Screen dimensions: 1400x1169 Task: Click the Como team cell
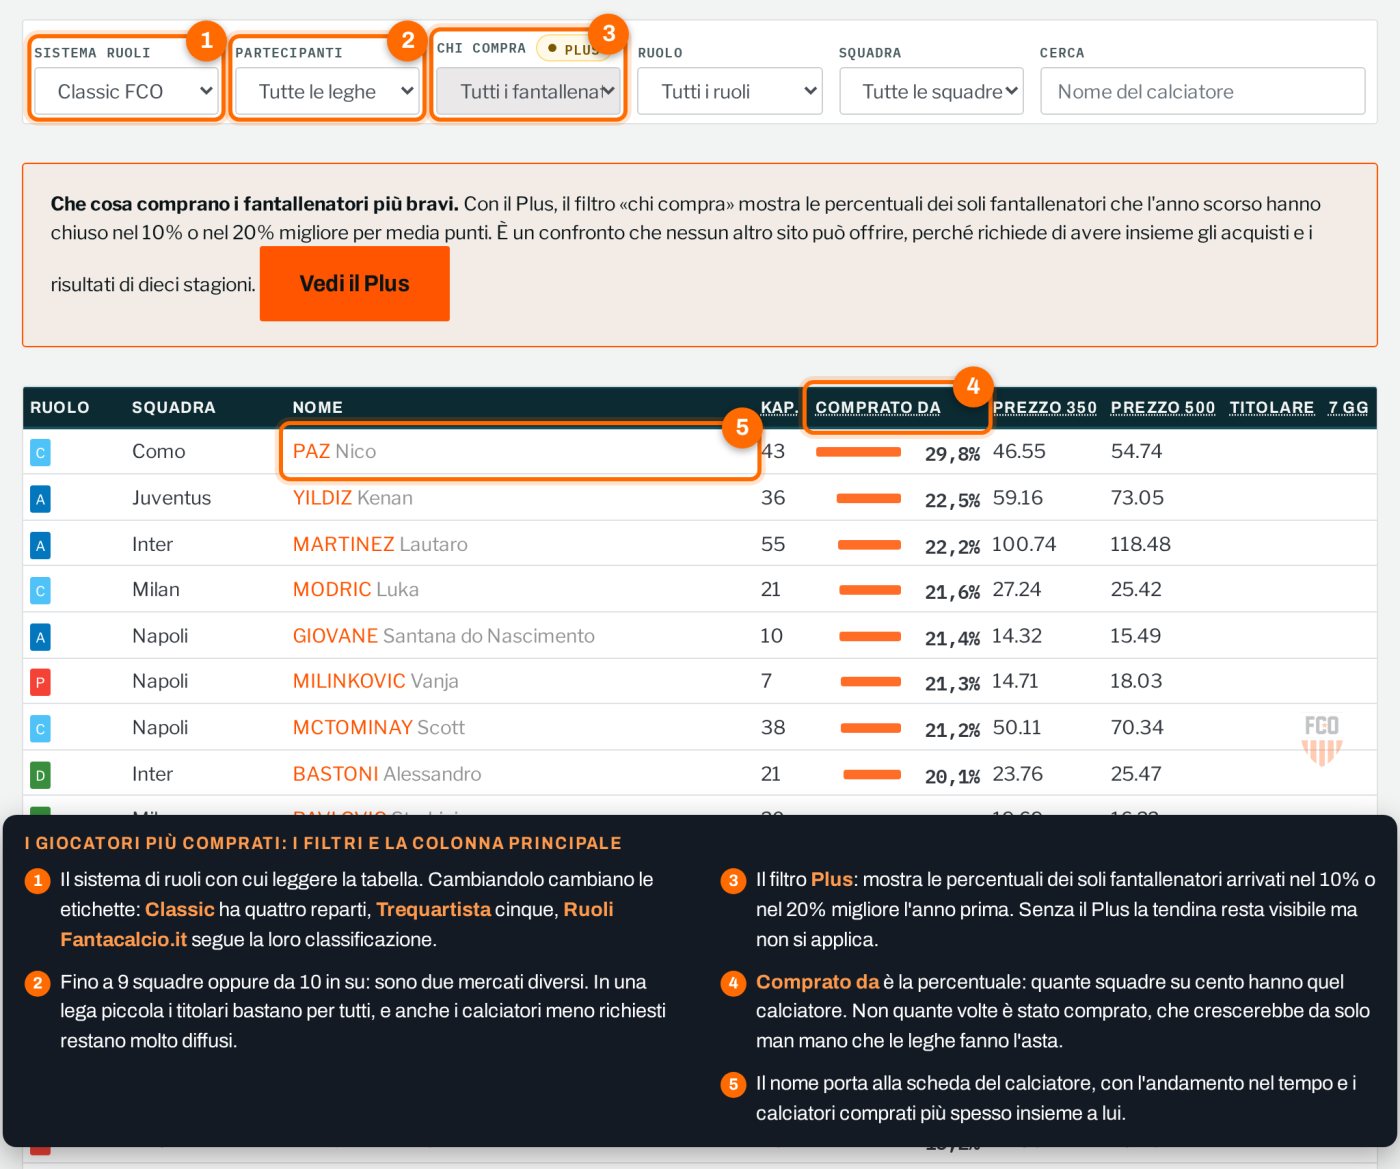tap(159, 452)
